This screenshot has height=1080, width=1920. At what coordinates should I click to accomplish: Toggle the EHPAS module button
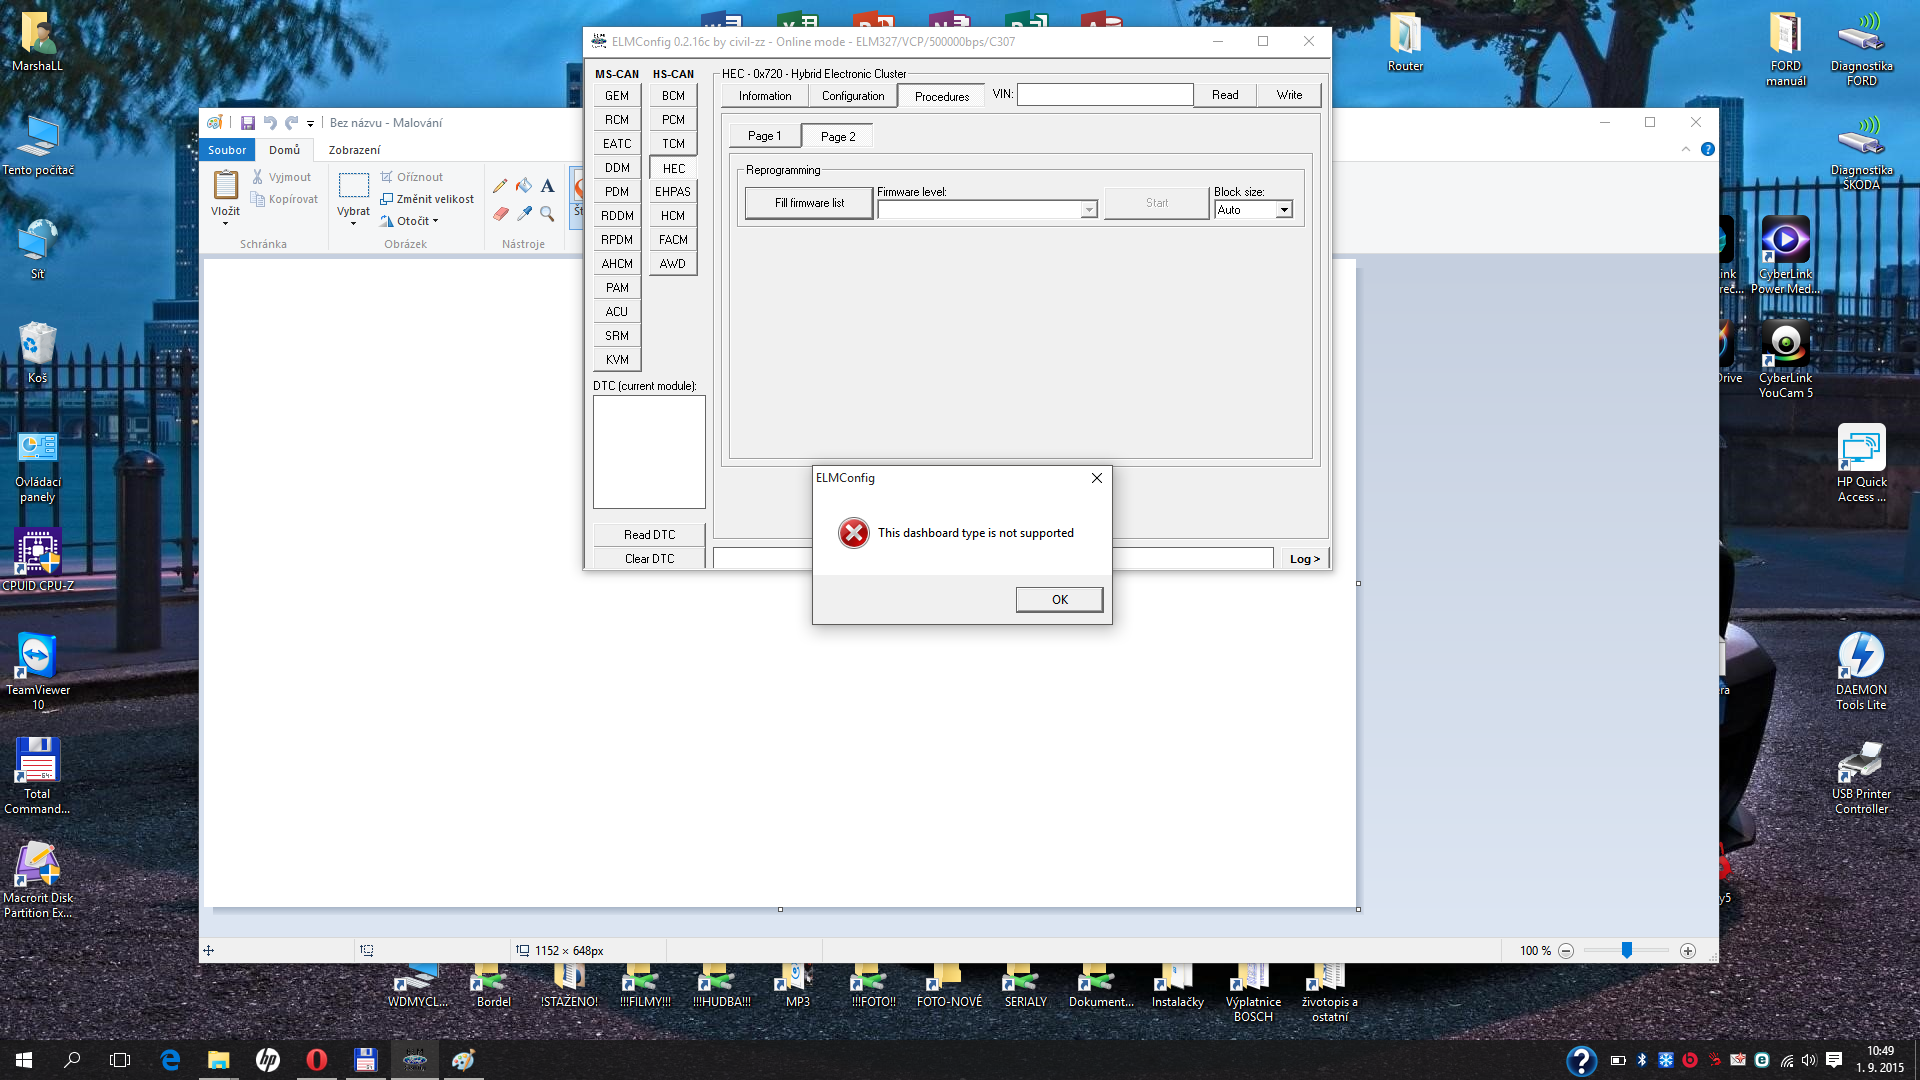673,192
